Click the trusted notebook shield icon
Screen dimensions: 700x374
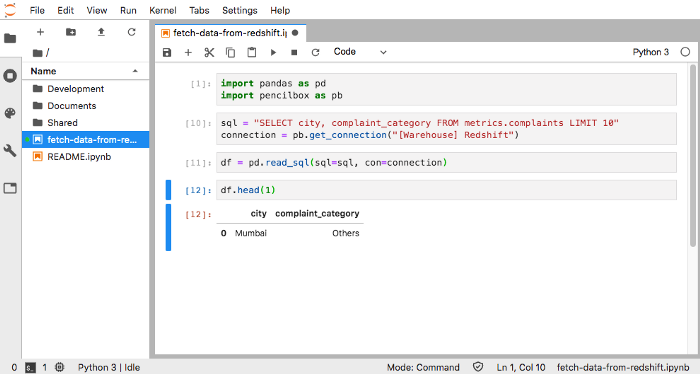[x=478, y=367]
